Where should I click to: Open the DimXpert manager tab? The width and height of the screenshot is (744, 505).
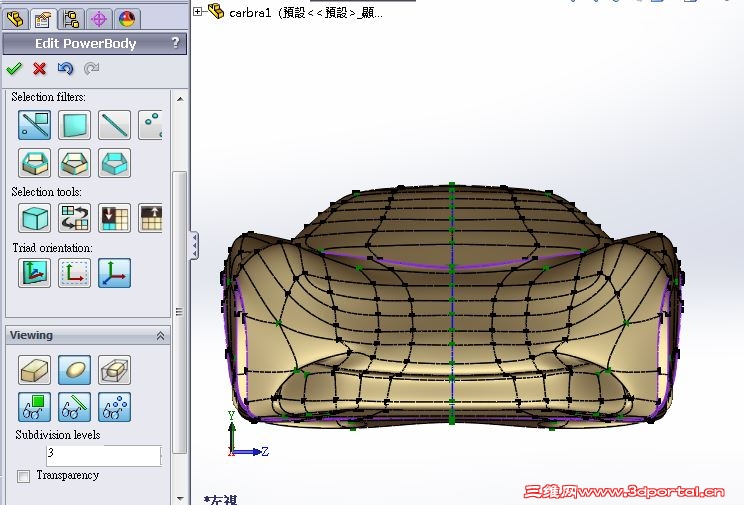(99, 19)
